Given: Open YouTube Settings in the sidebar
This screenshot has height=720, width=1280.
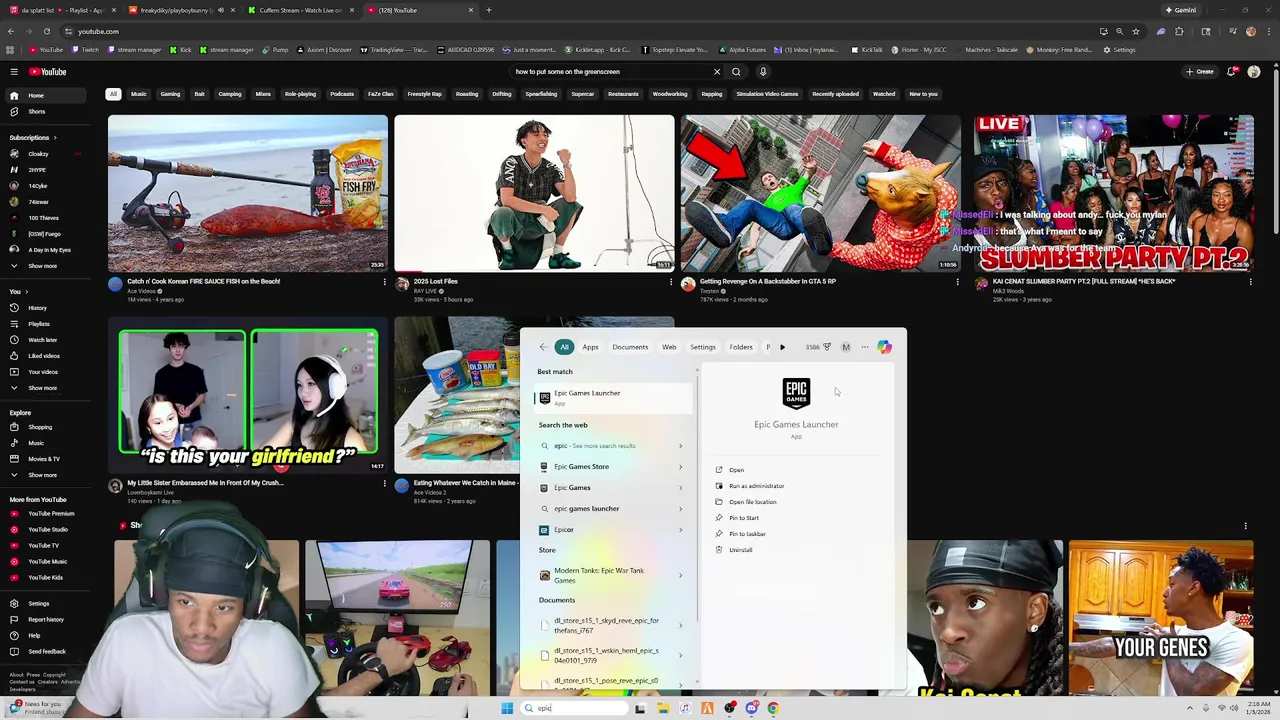Looking at the screenshot, I should coord(48,603).
